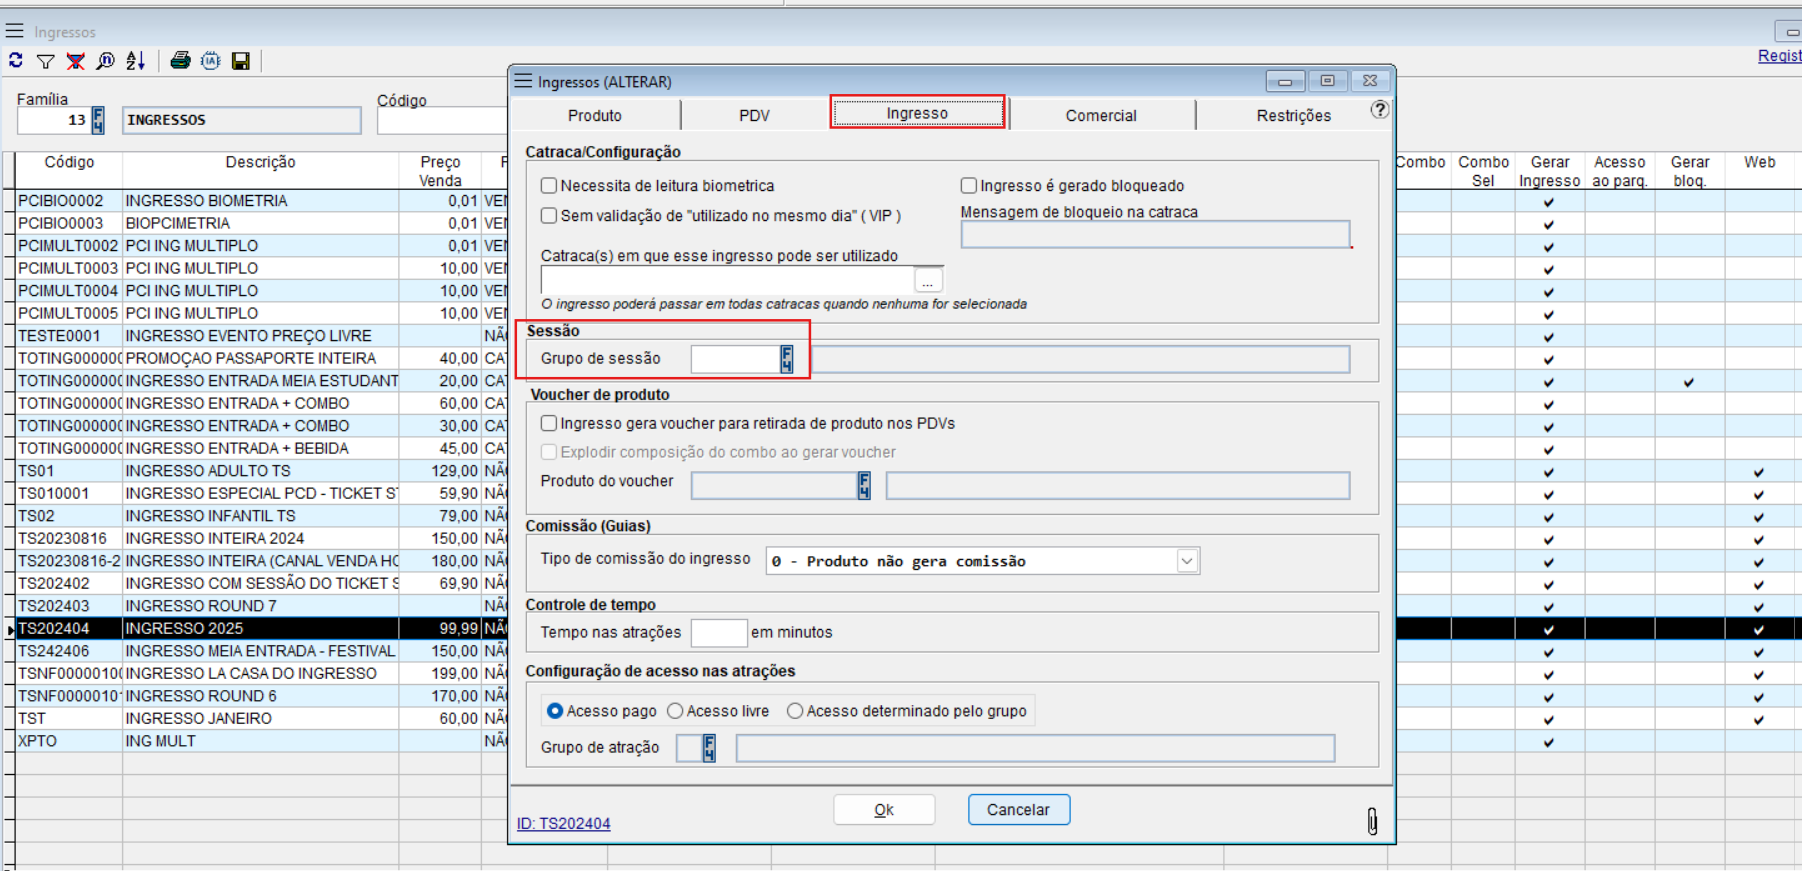Save with the floppy disk icon
The width and height of the screenshot is (1802, 871).
(241, 61)
